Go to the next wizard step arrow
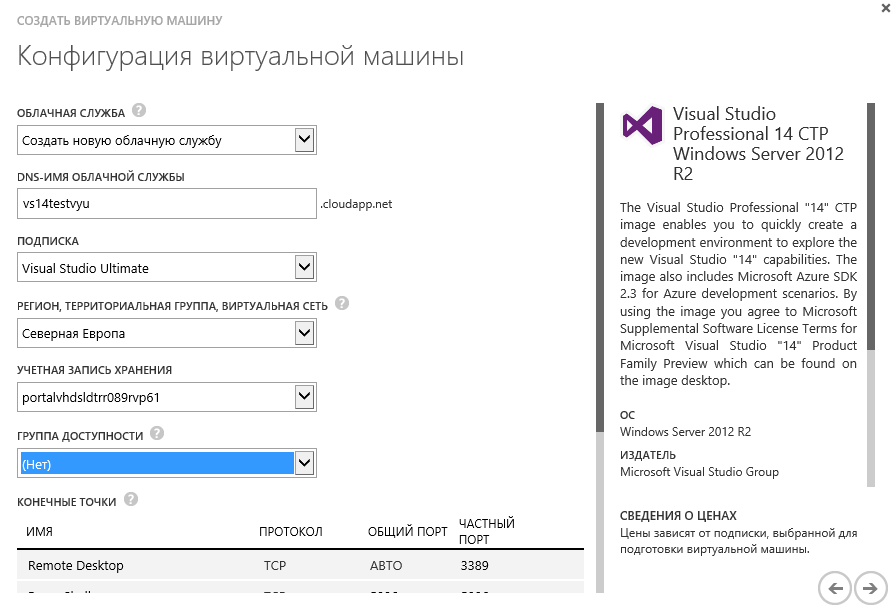The height and width of the screenshot is (612, 895). (870, 587)
